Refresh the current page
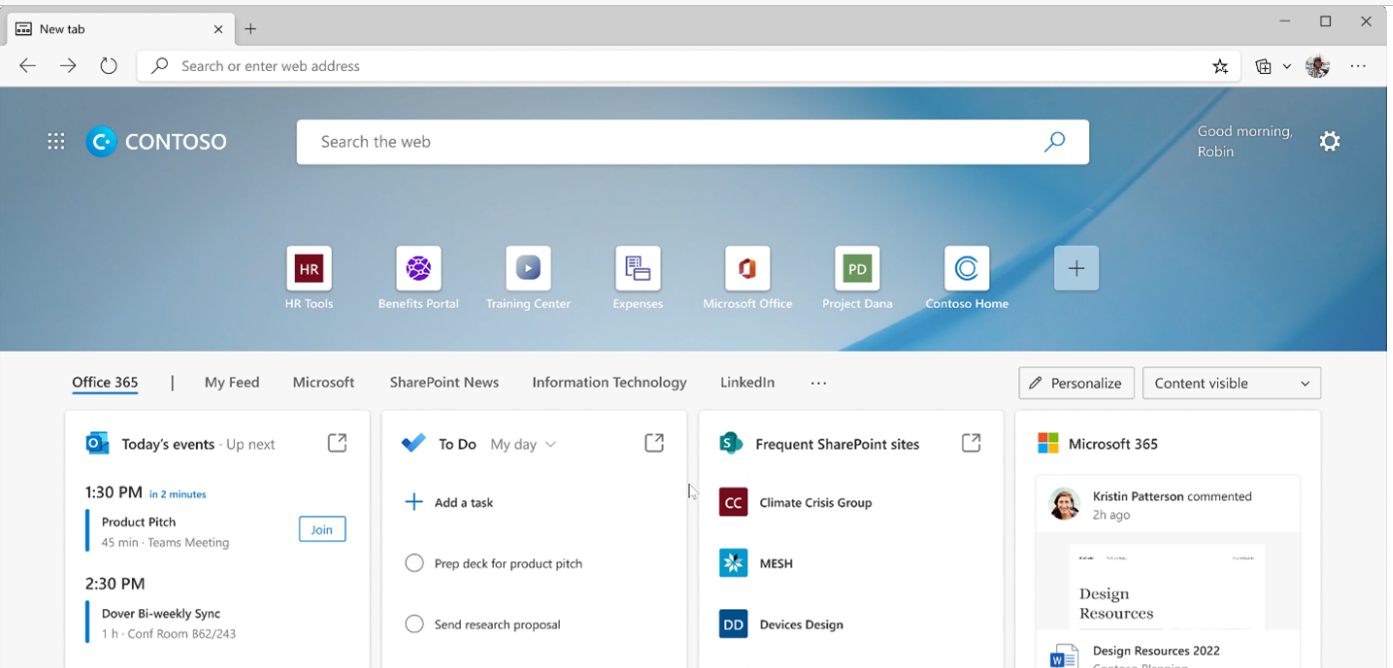The height and width of the screenshot is (668, 1393). [108, 66]
